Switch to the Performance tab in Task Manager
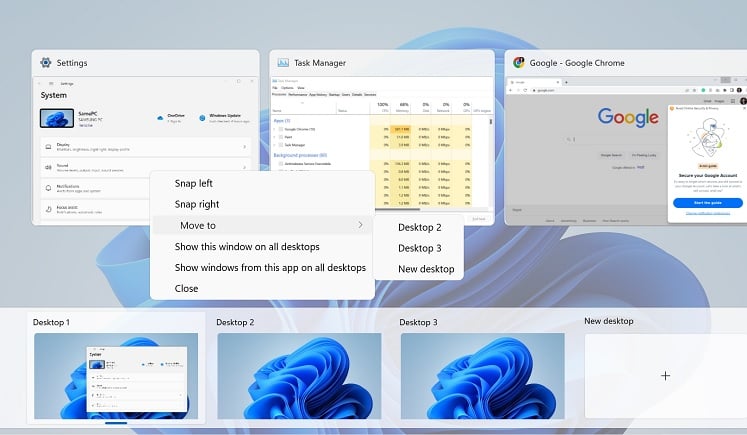This screenshot has height=435, width=747. point(298,94)
